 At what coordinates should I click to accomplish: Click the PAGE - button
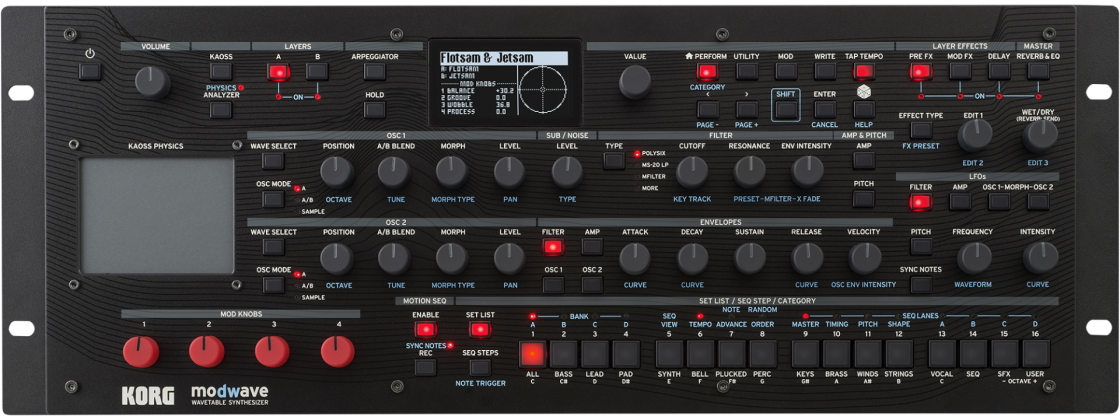click(708, 109)
